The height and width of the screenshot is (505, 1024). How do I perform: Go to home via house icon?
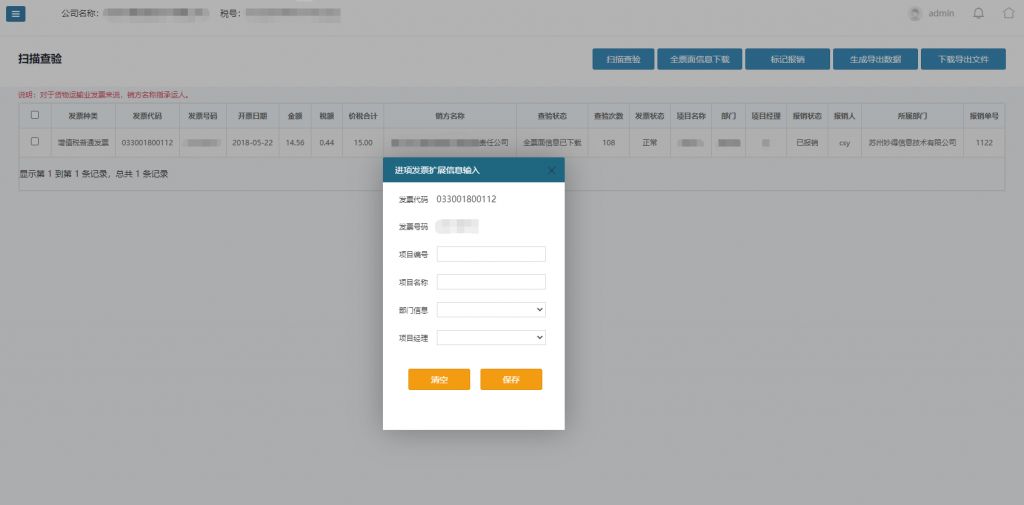[1009, 13]
